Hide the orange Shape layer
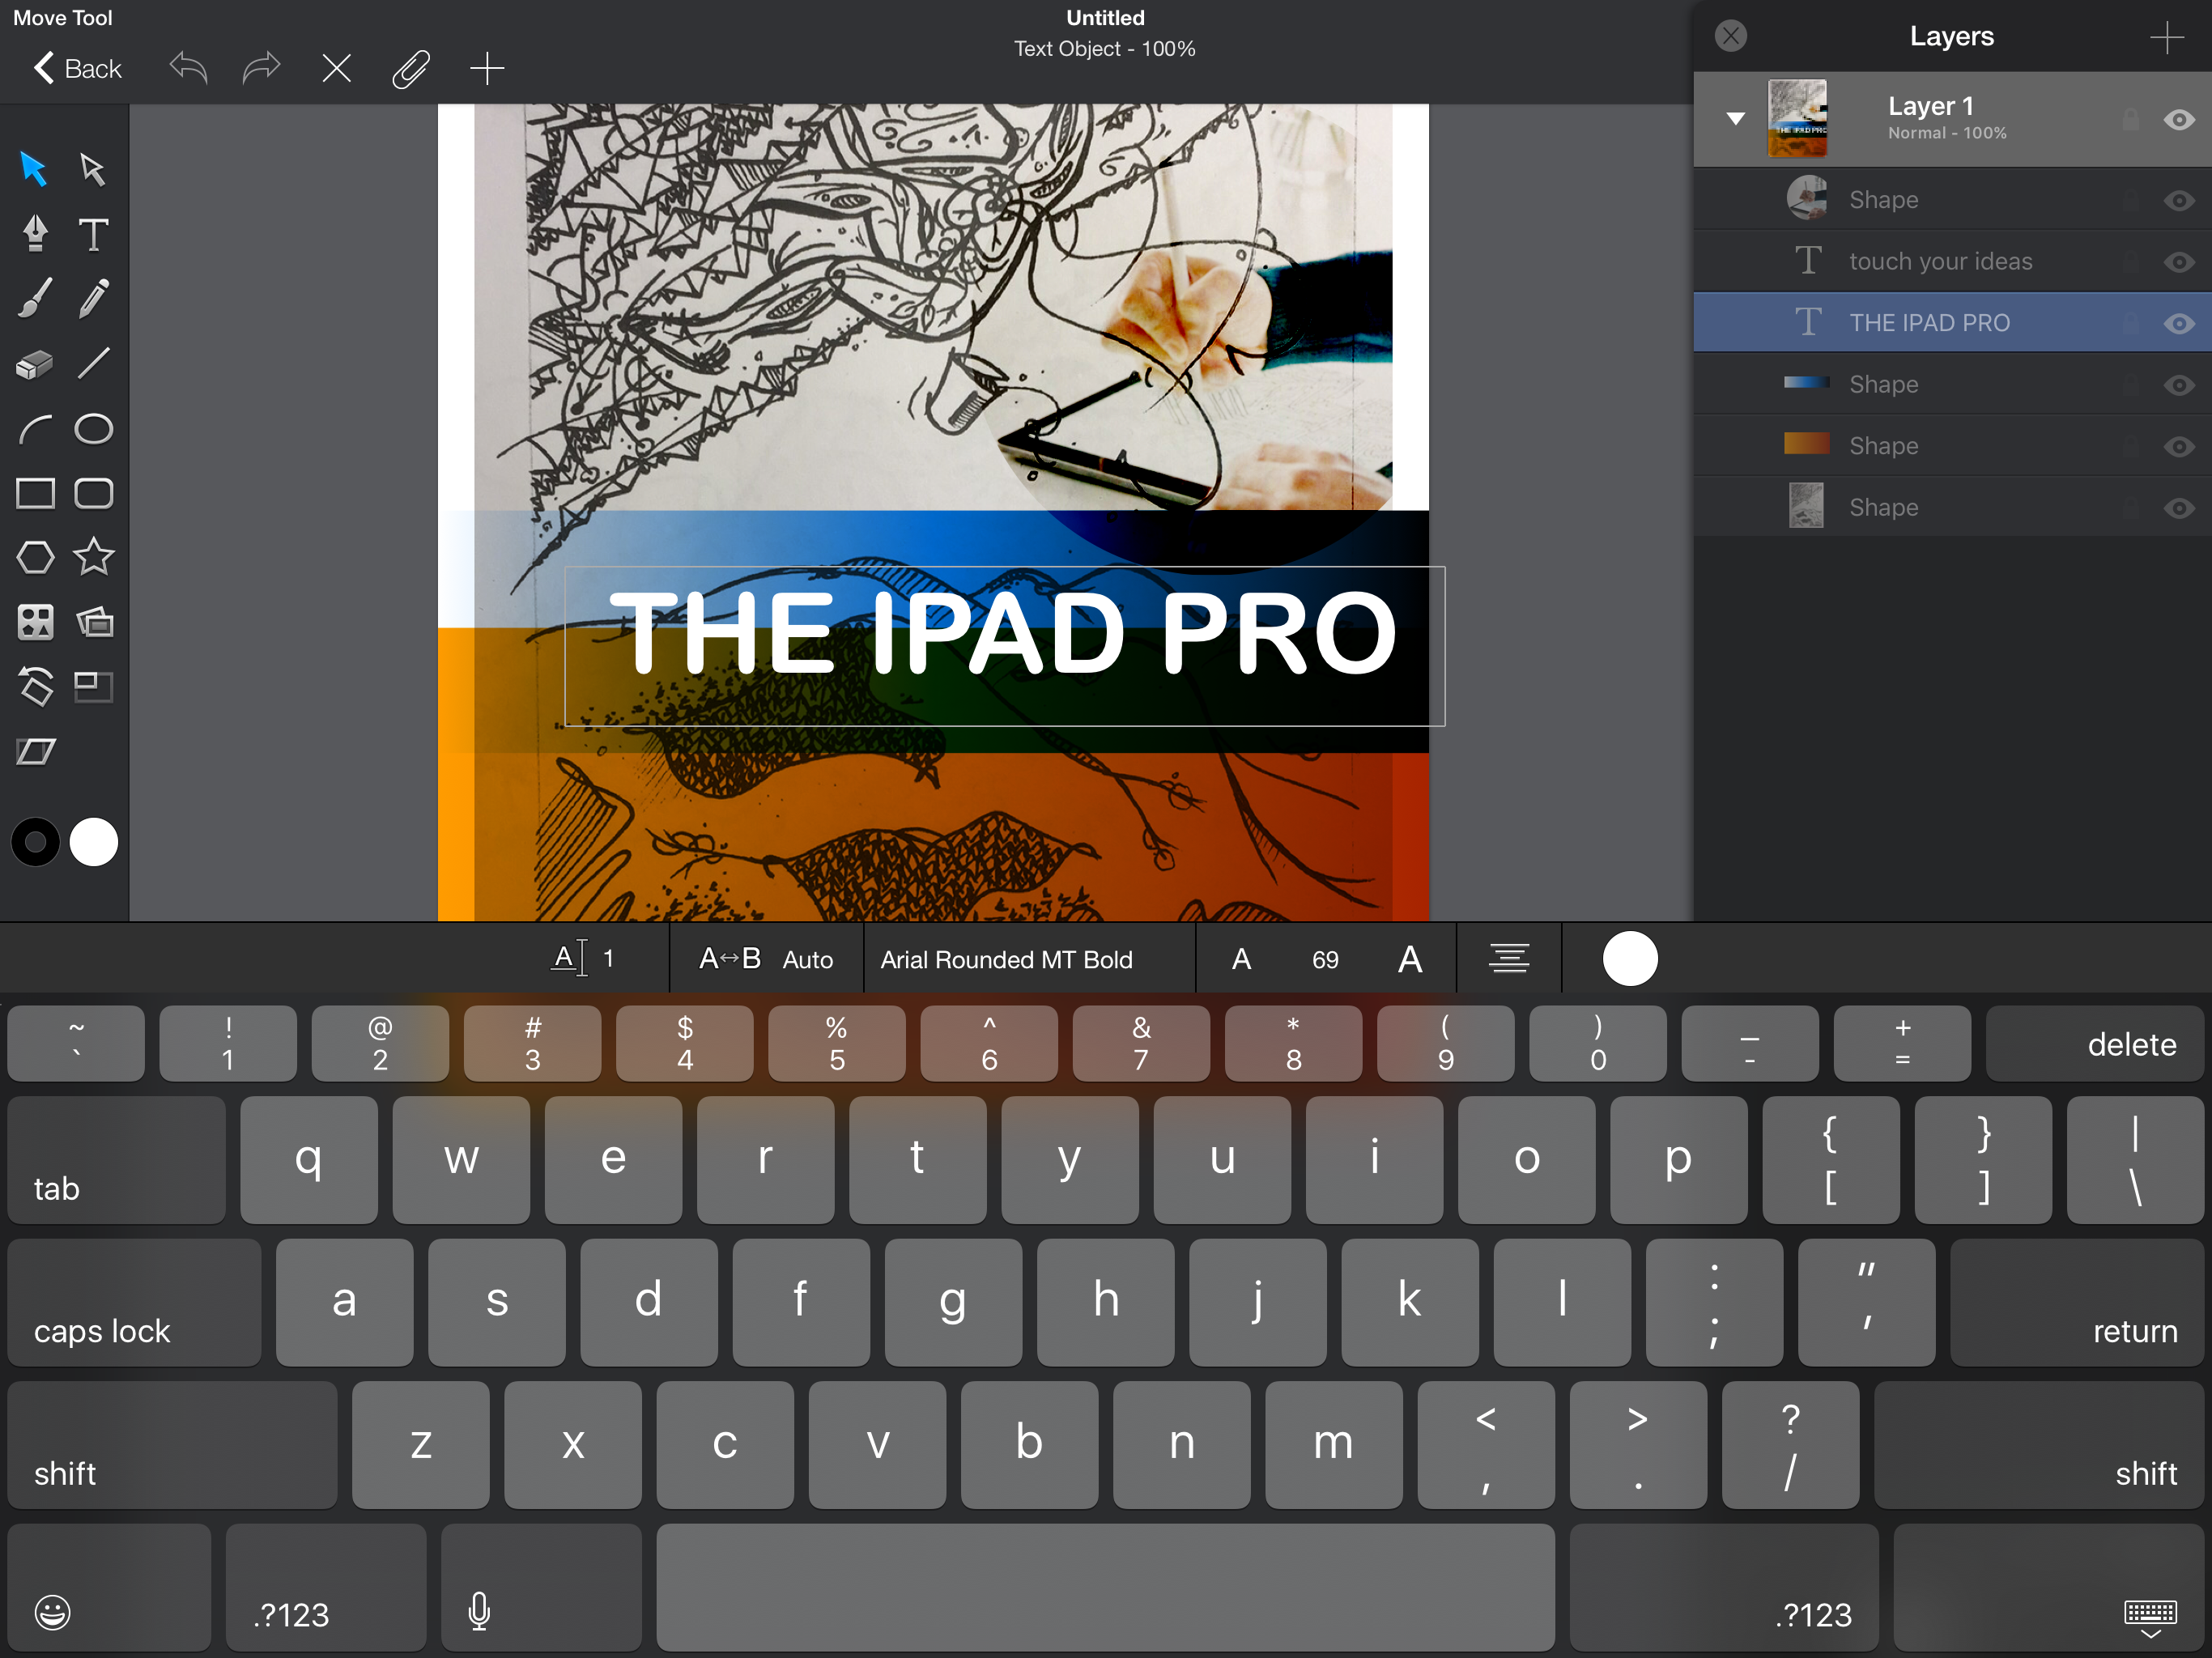This screenshot has width=2212, height=1658. point(2179,446)
